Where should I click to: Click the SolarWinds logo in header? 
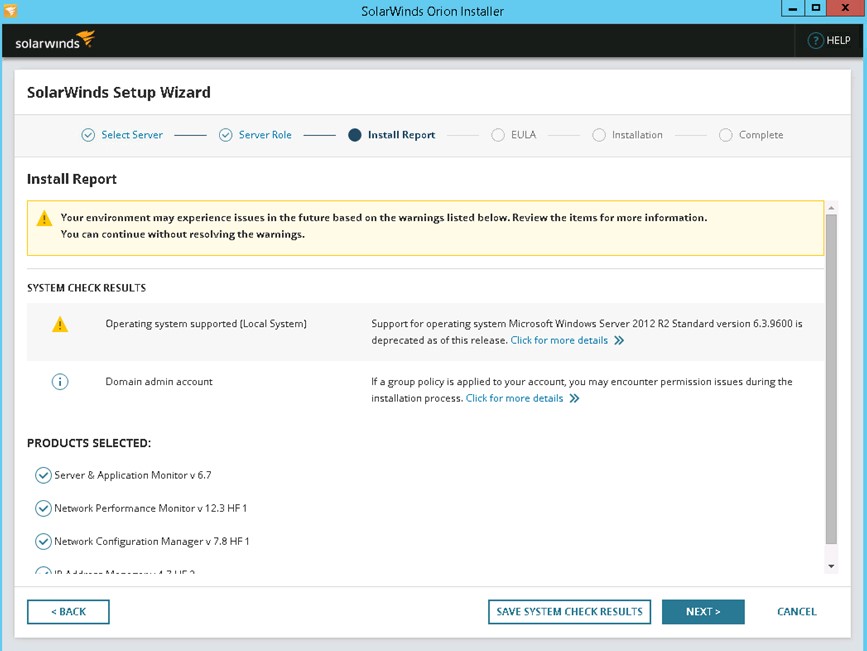pos(55,41)
